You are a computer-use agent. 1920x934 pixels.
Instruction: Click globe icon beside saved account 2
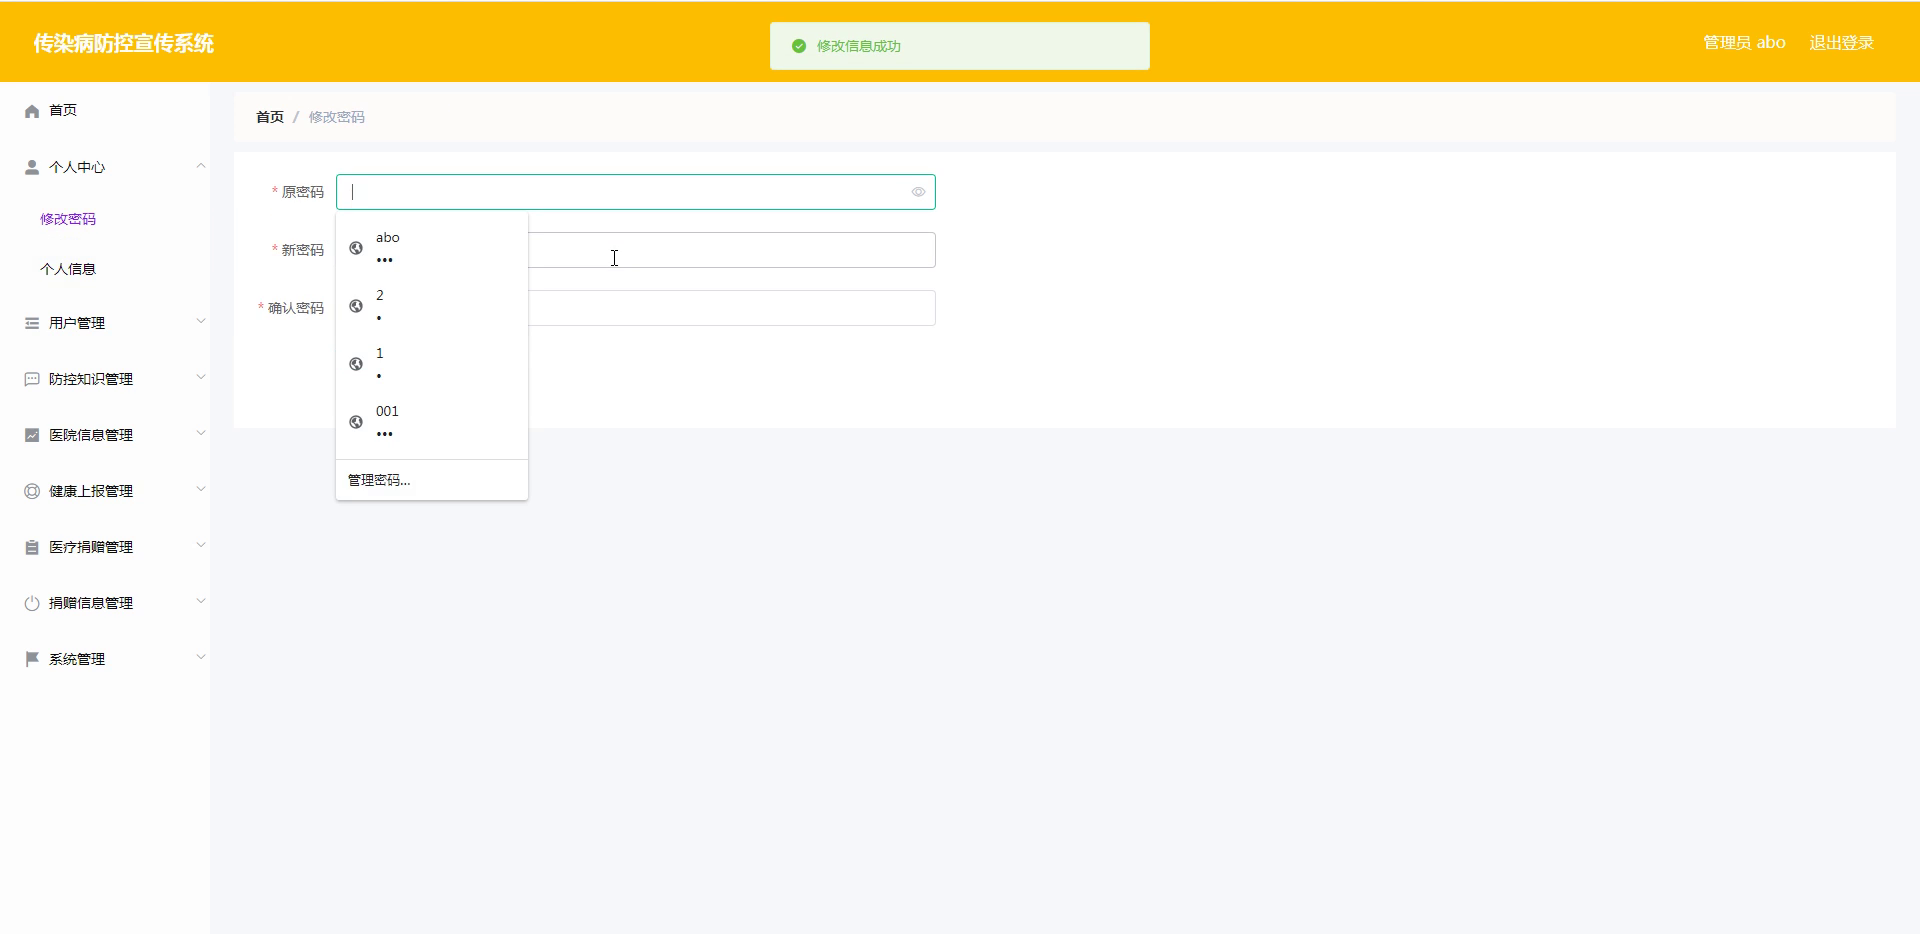click(x=356, y=306)
